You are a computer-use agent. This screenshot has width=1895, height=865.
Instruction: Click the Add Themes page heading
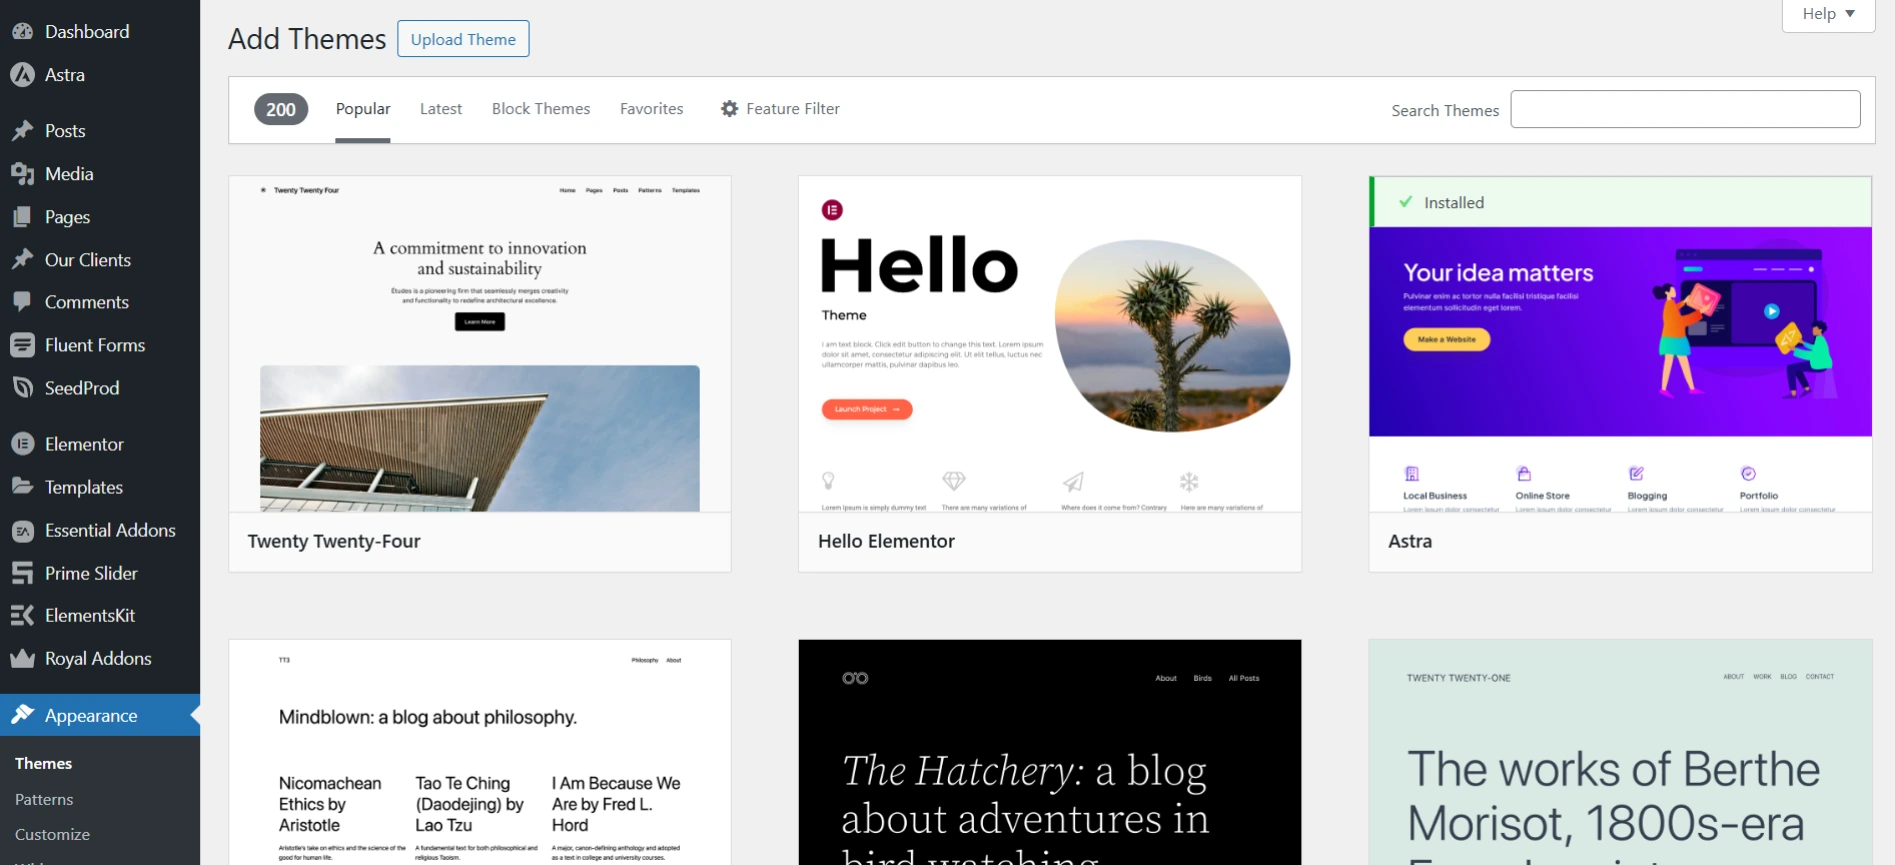click(307, 39)
